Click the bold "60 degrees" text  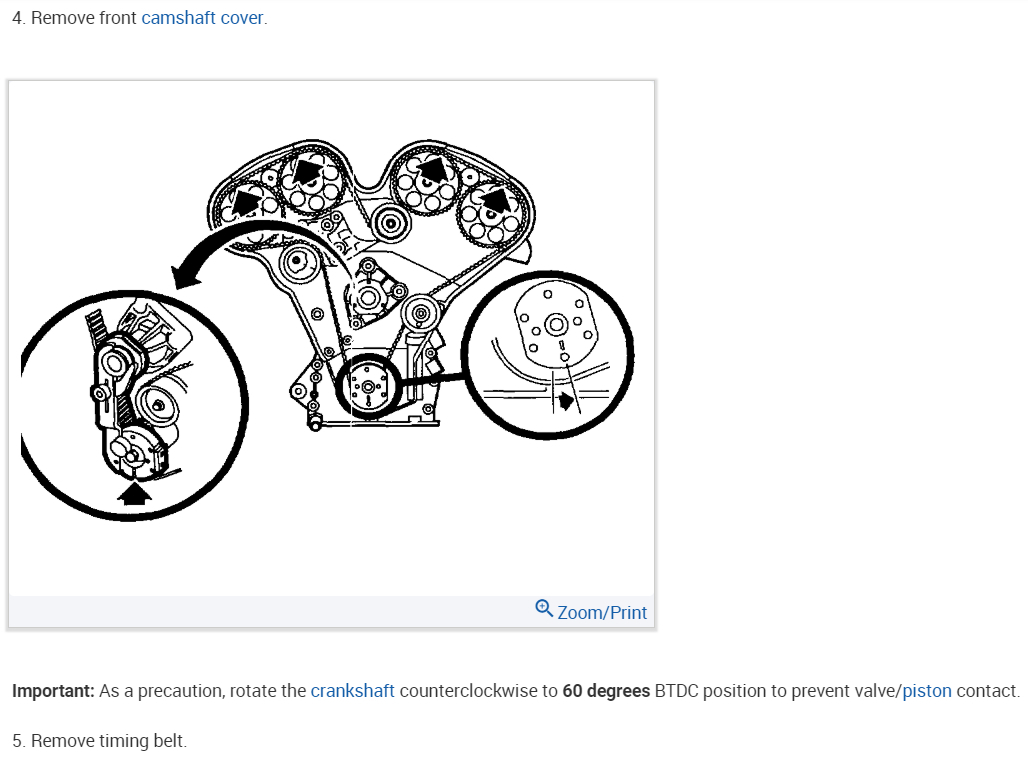click(x=606, y=691)
